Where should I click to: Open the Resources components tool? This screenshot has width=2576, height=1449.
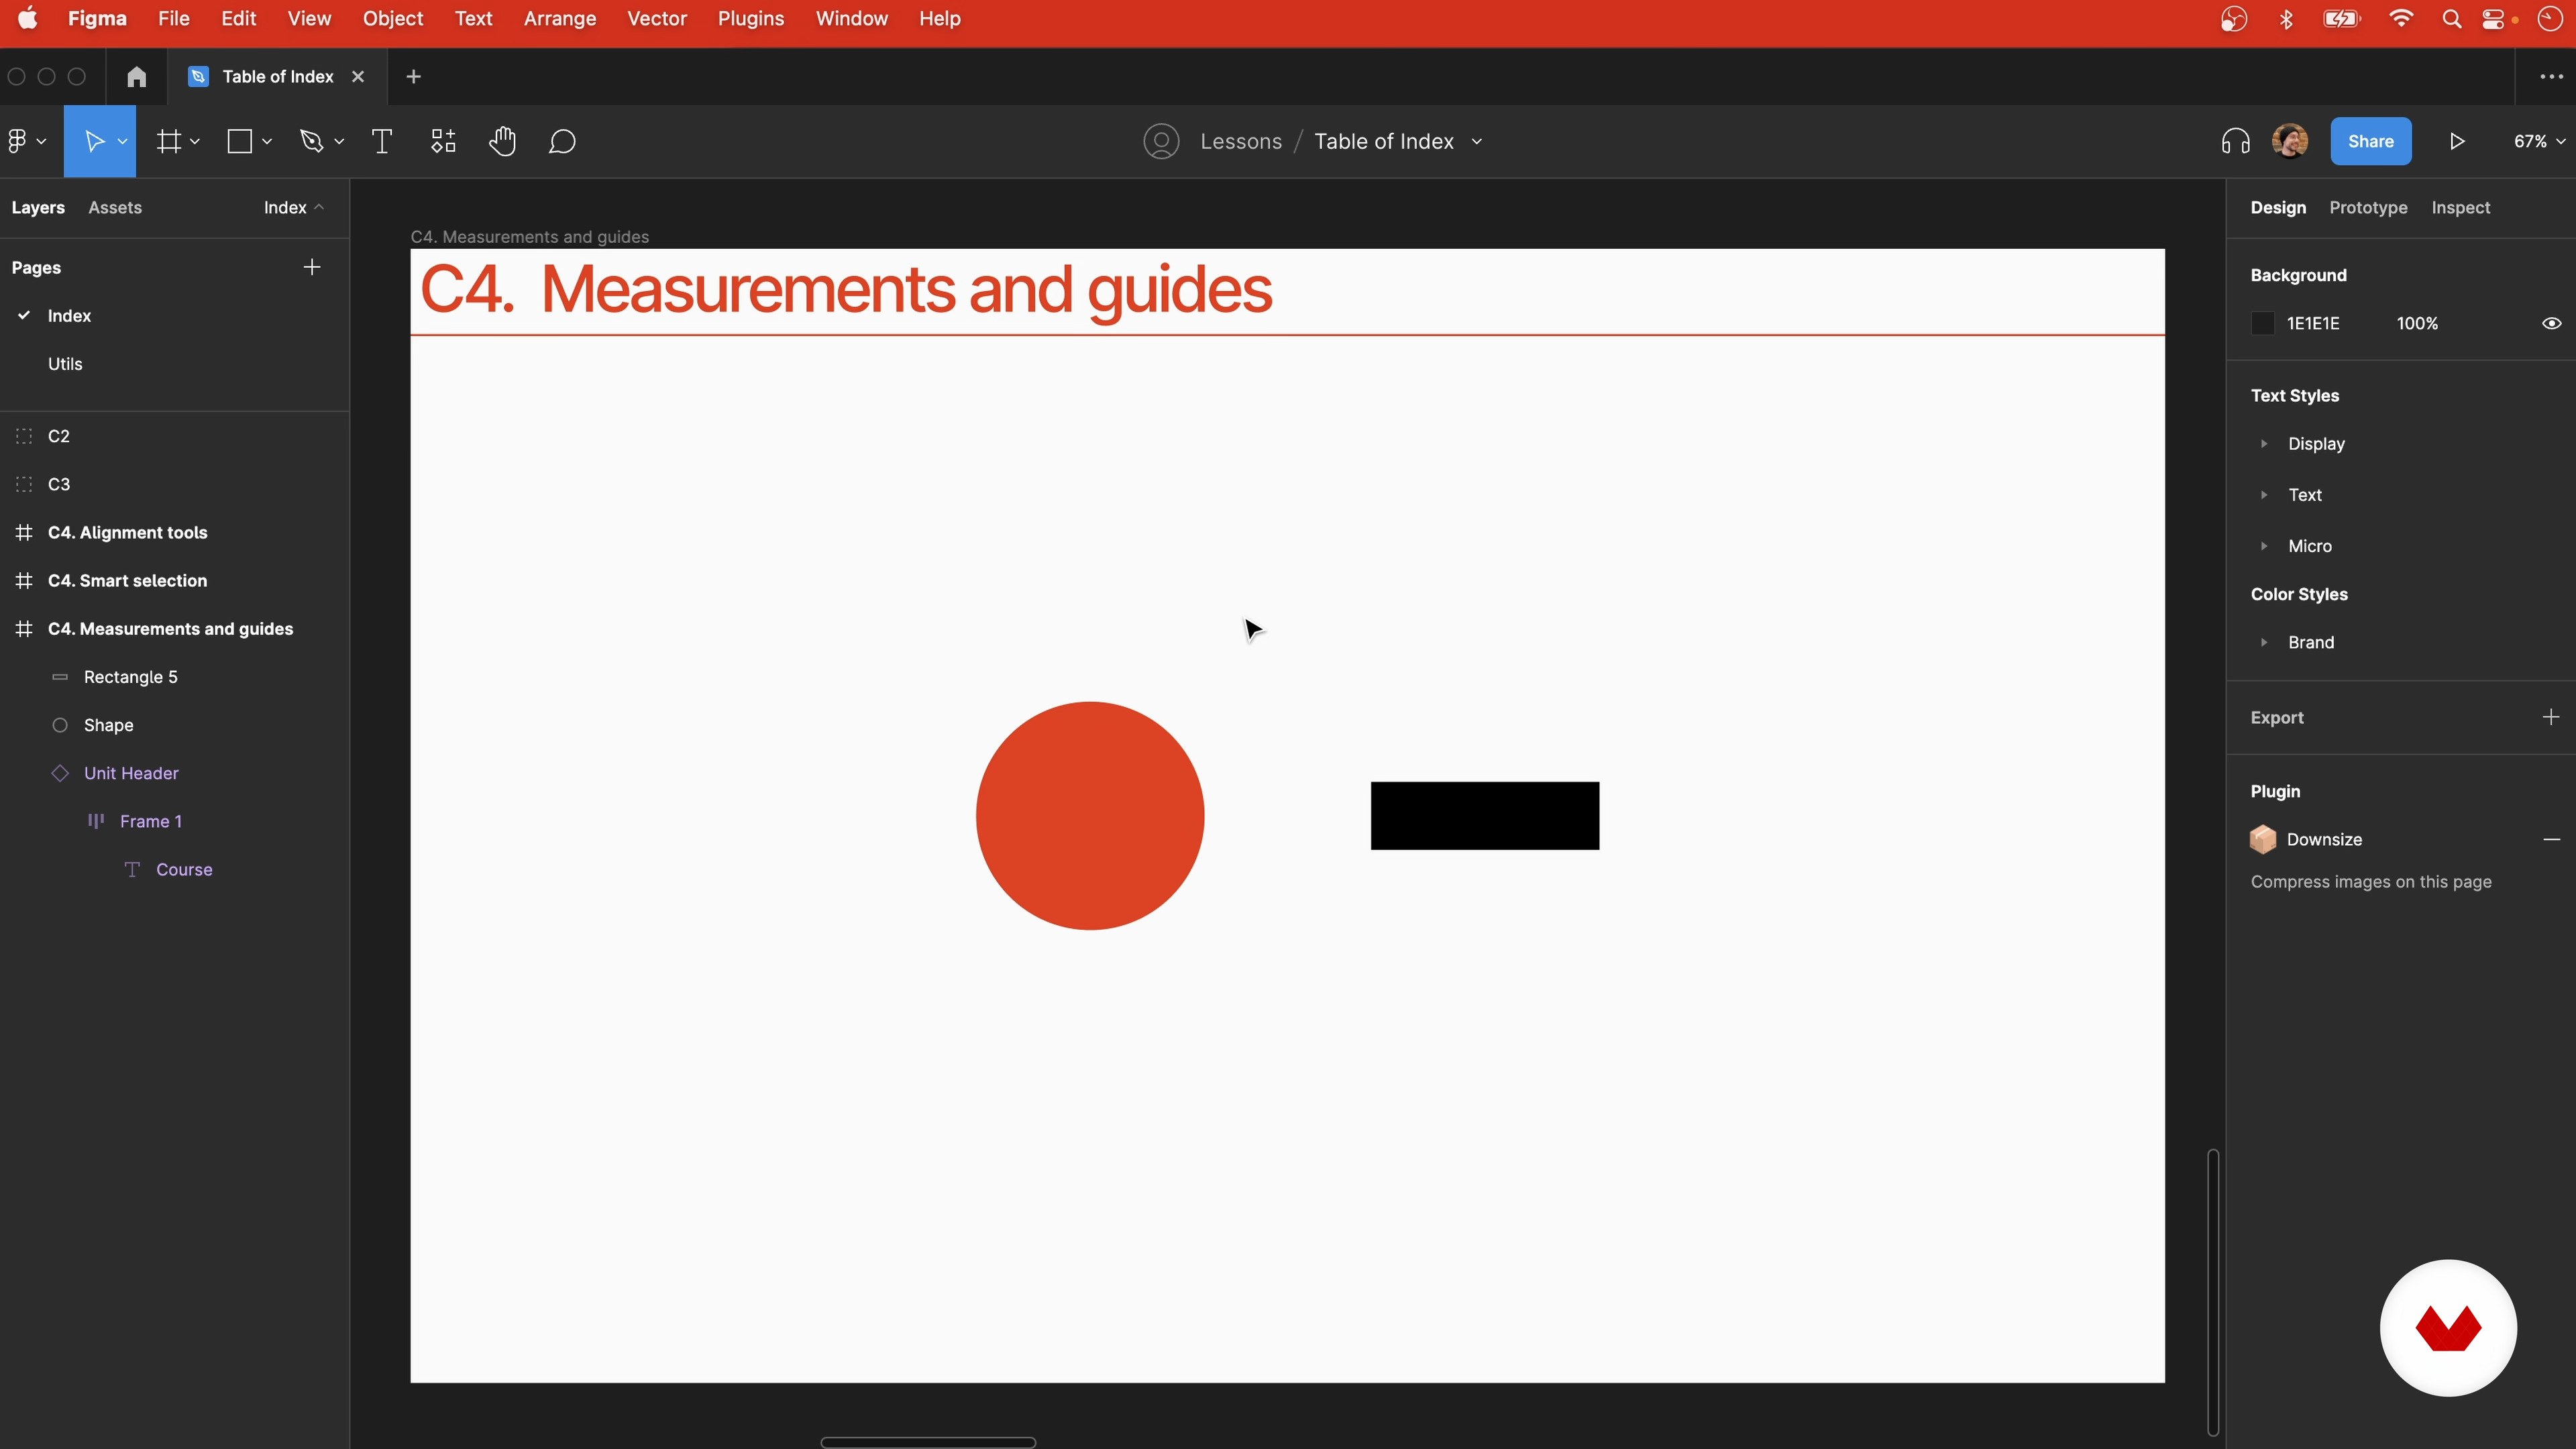tap(443, 141)
